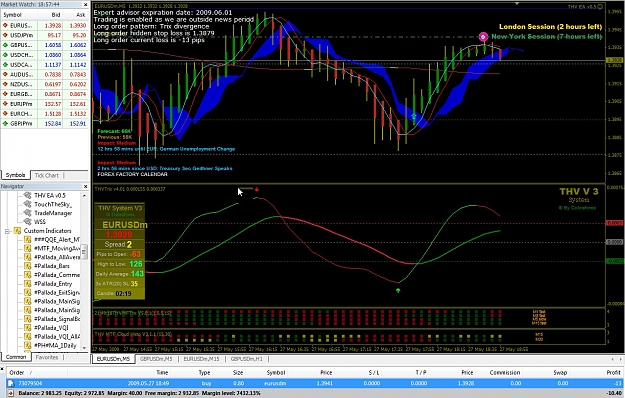Collapse the Custom Indicators tree node
The height and width of the screenshot is (398, 625).
(7, 231)
